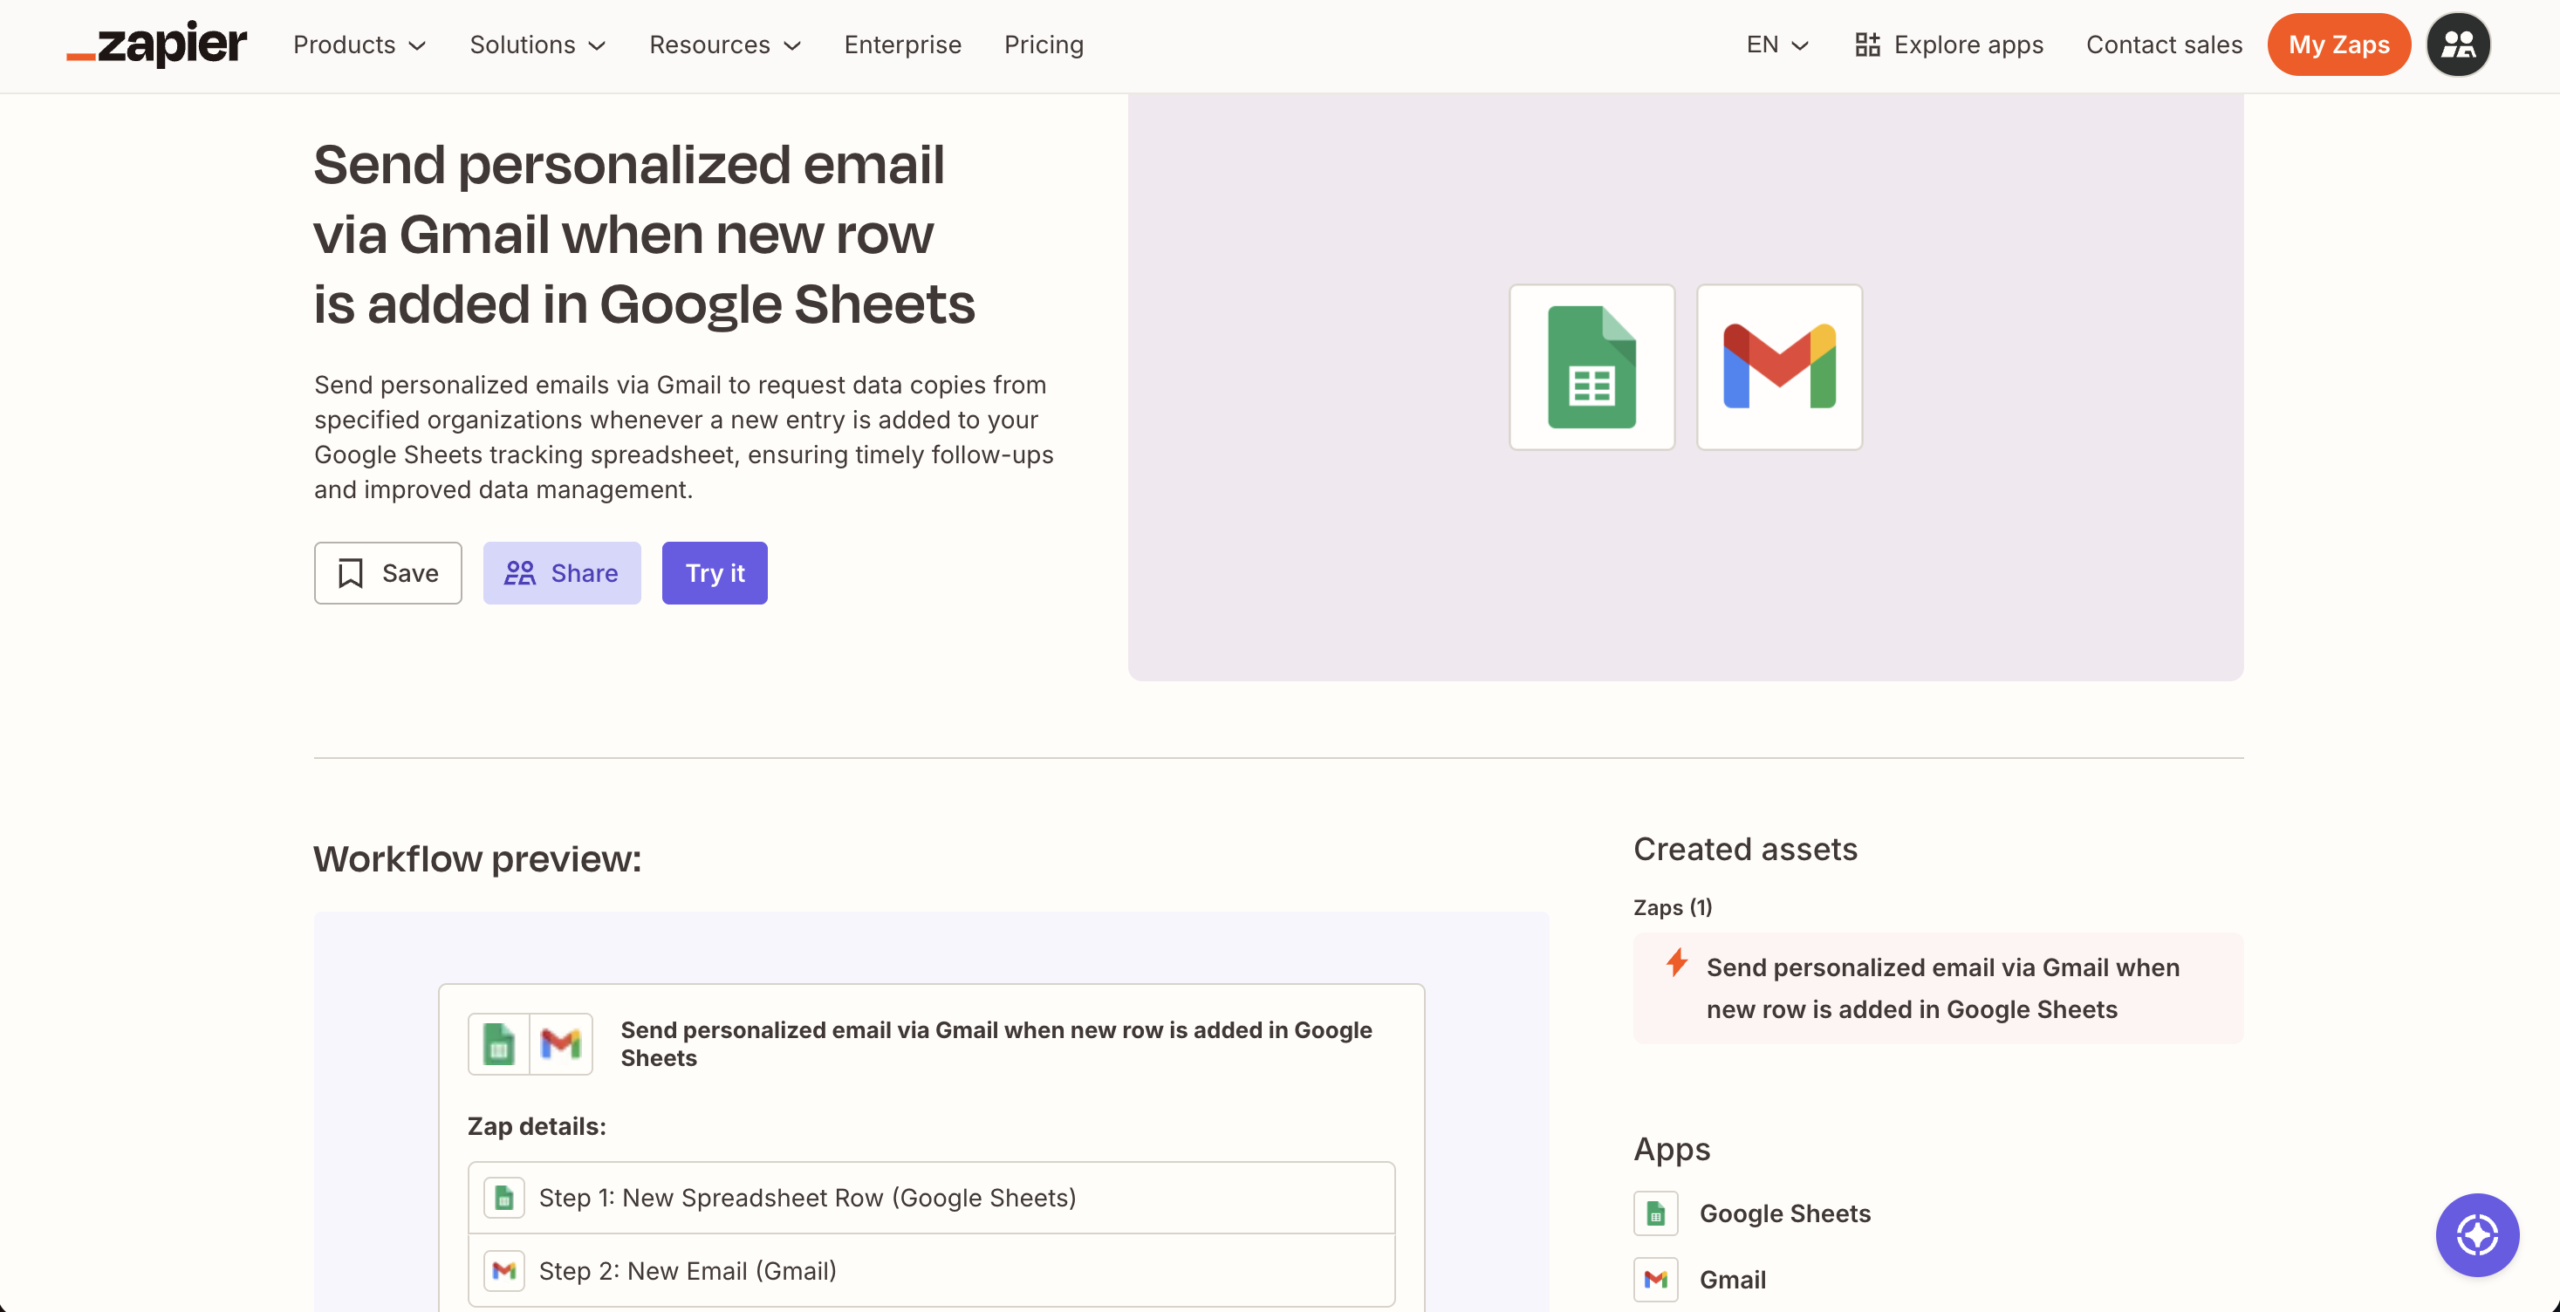
Task: Click the My Zaps button
Action: [2339, 45]
